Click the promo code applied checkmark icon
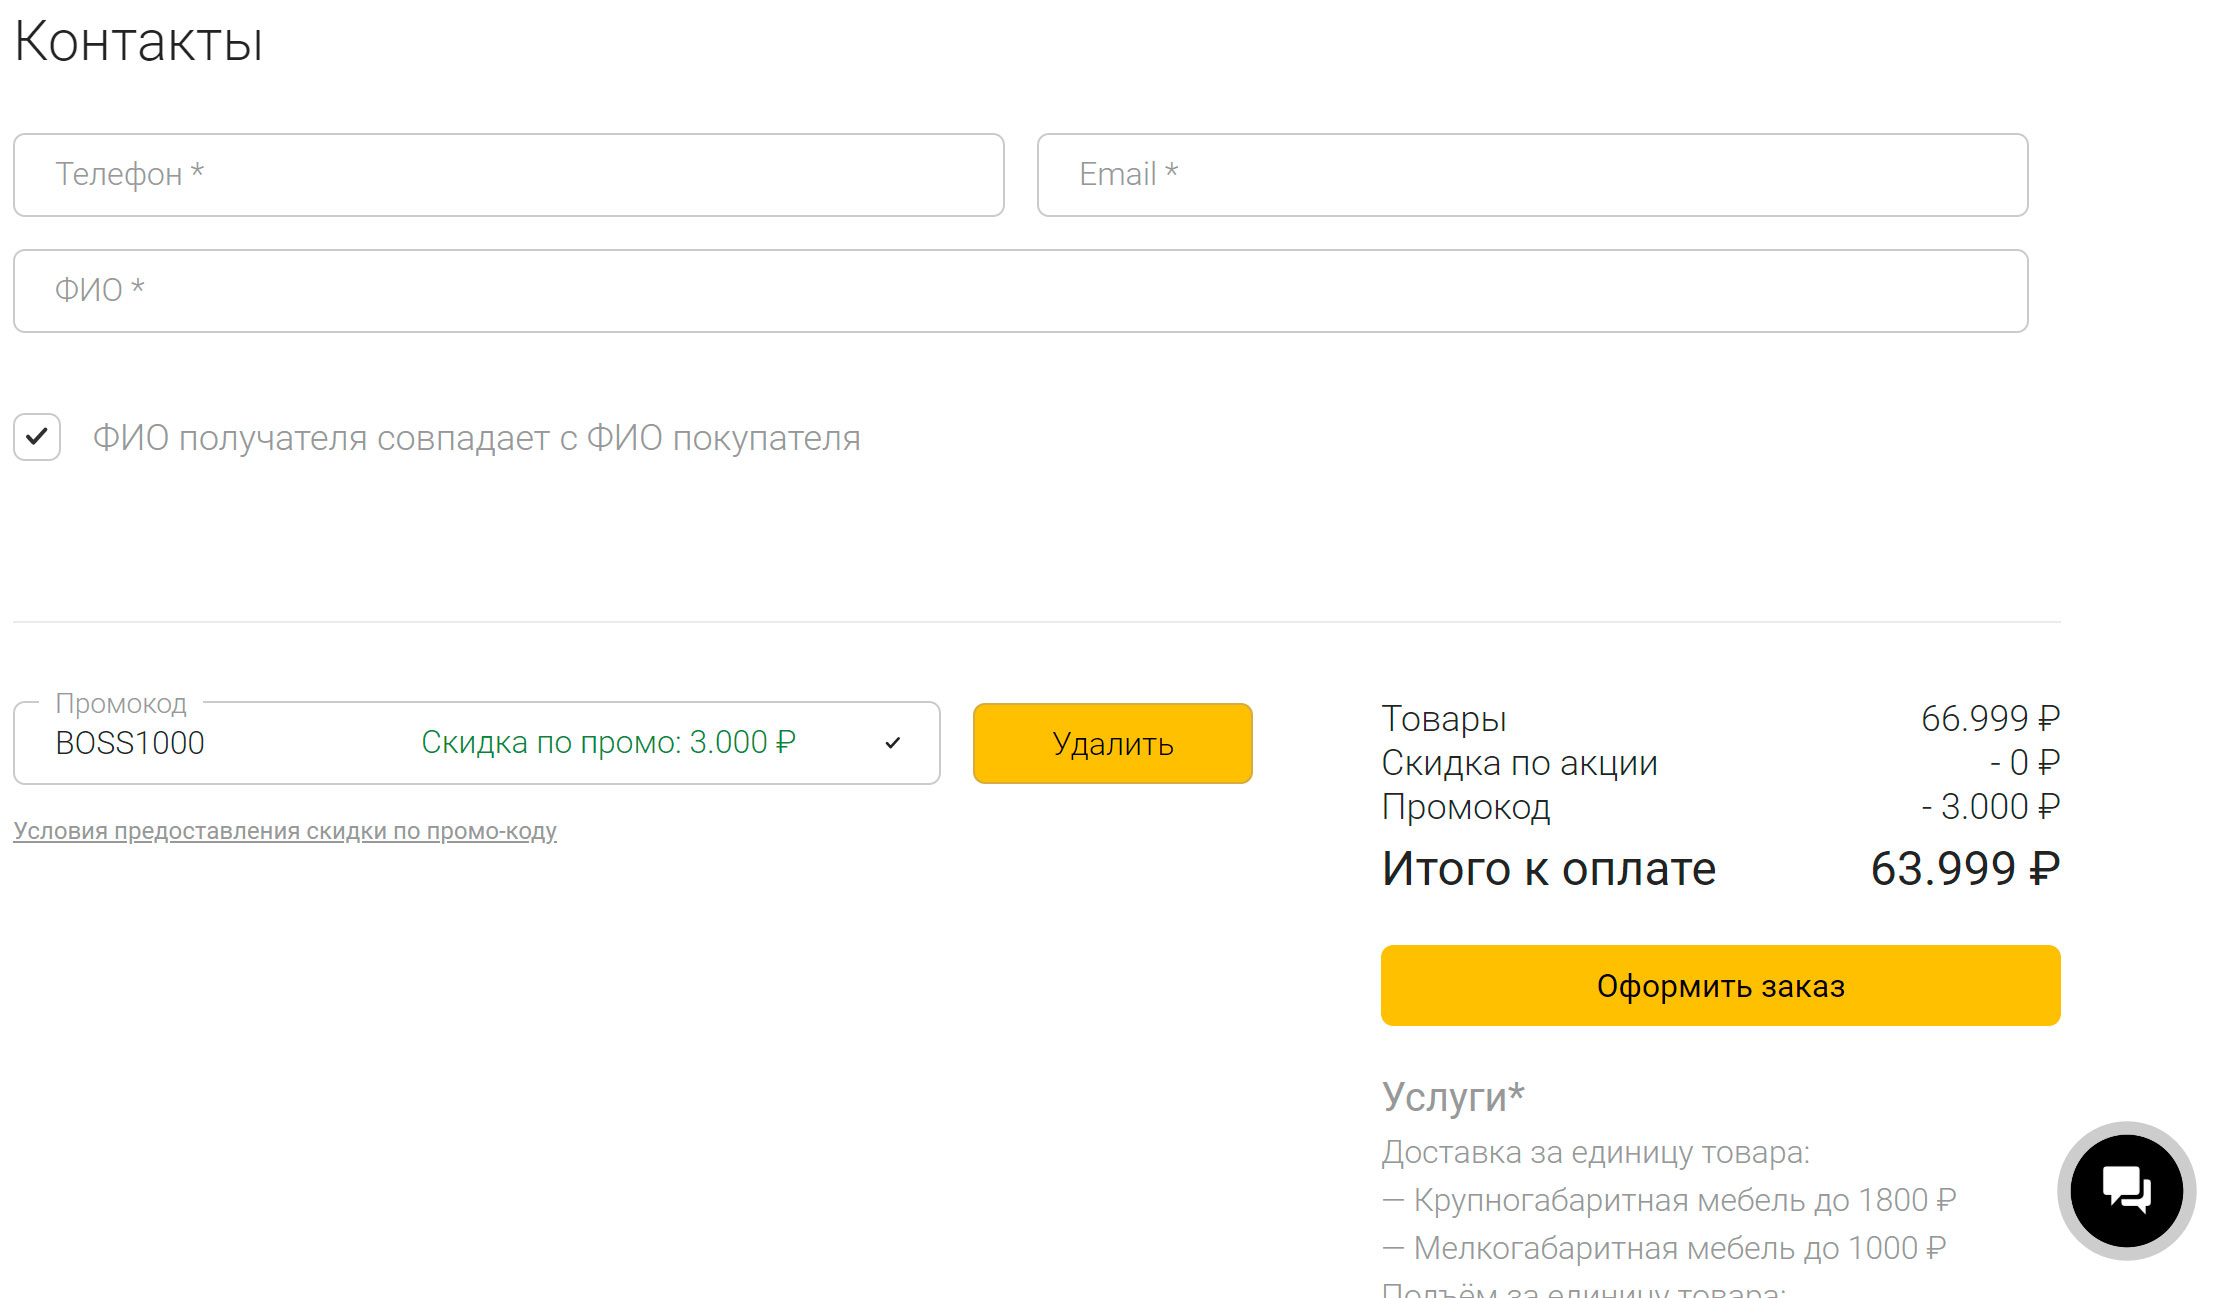The image size is (2220, 1298). 893,743
